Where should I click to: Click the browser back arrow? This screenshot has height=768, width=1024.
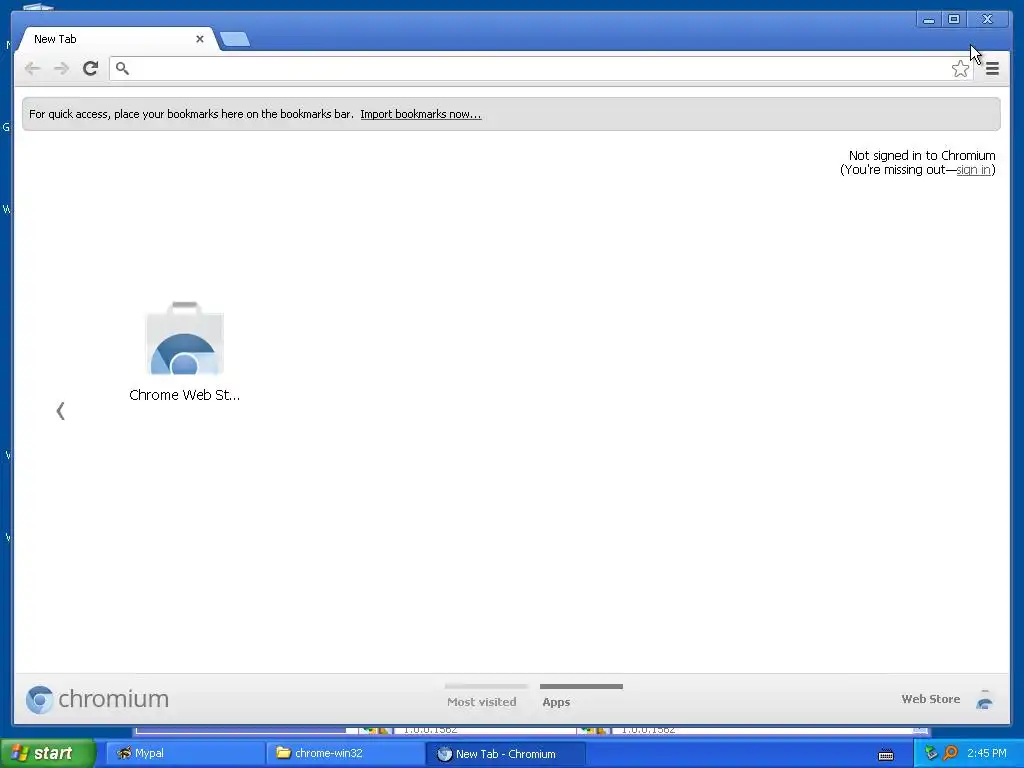click(x=32, y=69)
